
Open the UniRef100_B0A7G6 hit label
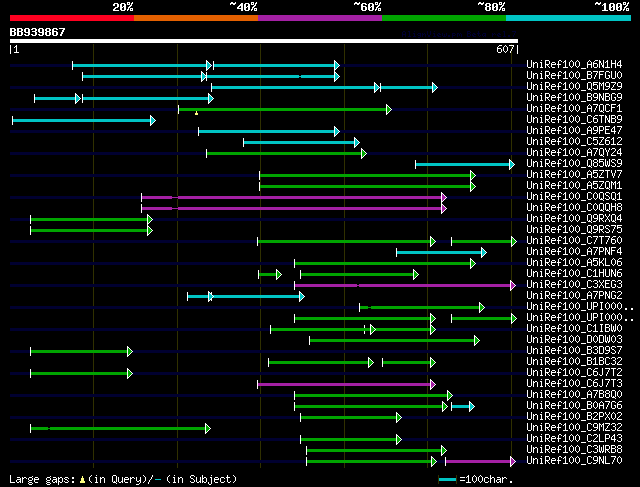coord(574,406)
